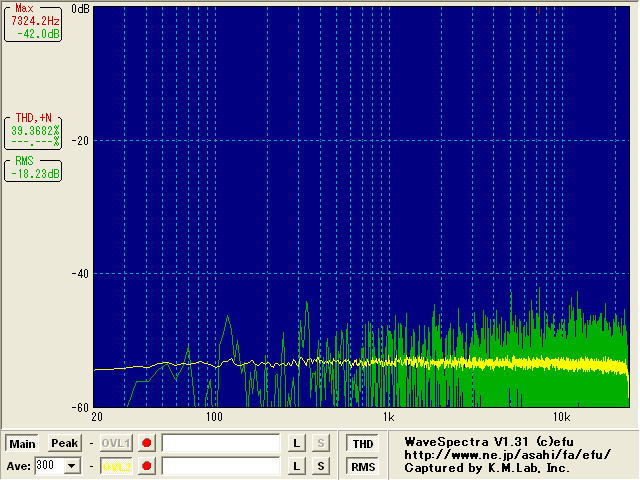Click the S save button in OVL2 row

pos(321,466)
